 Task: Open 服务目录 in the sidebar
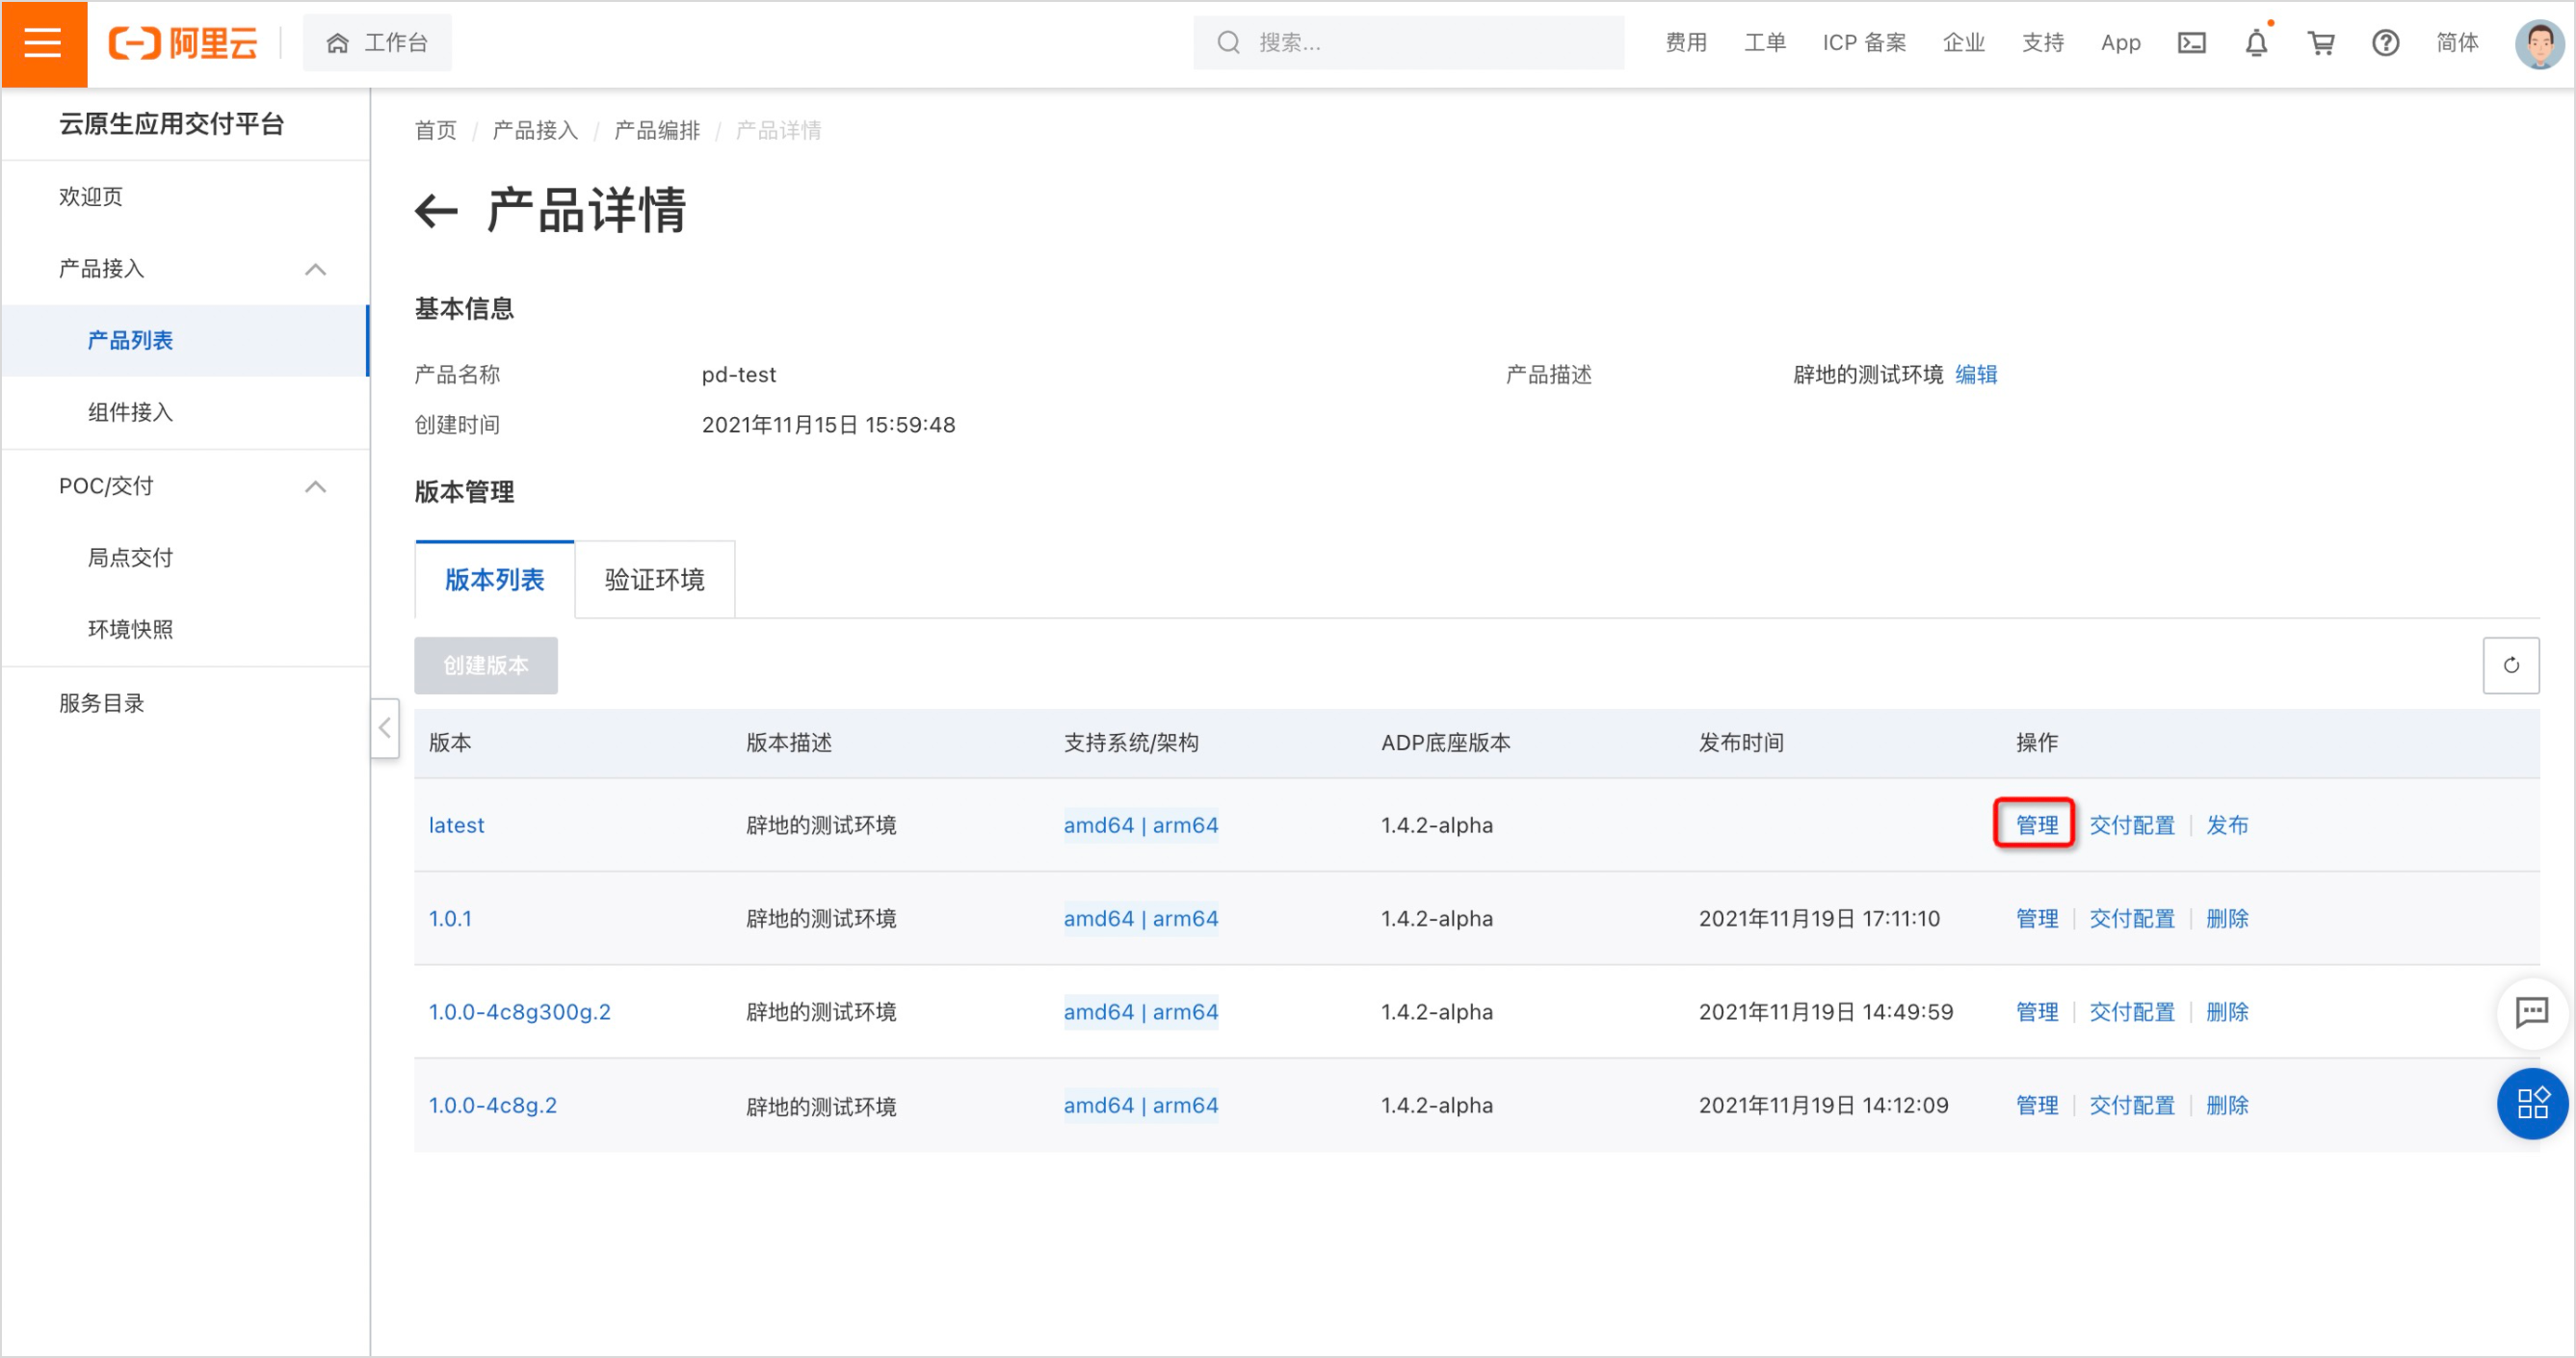tap(101, 703)
